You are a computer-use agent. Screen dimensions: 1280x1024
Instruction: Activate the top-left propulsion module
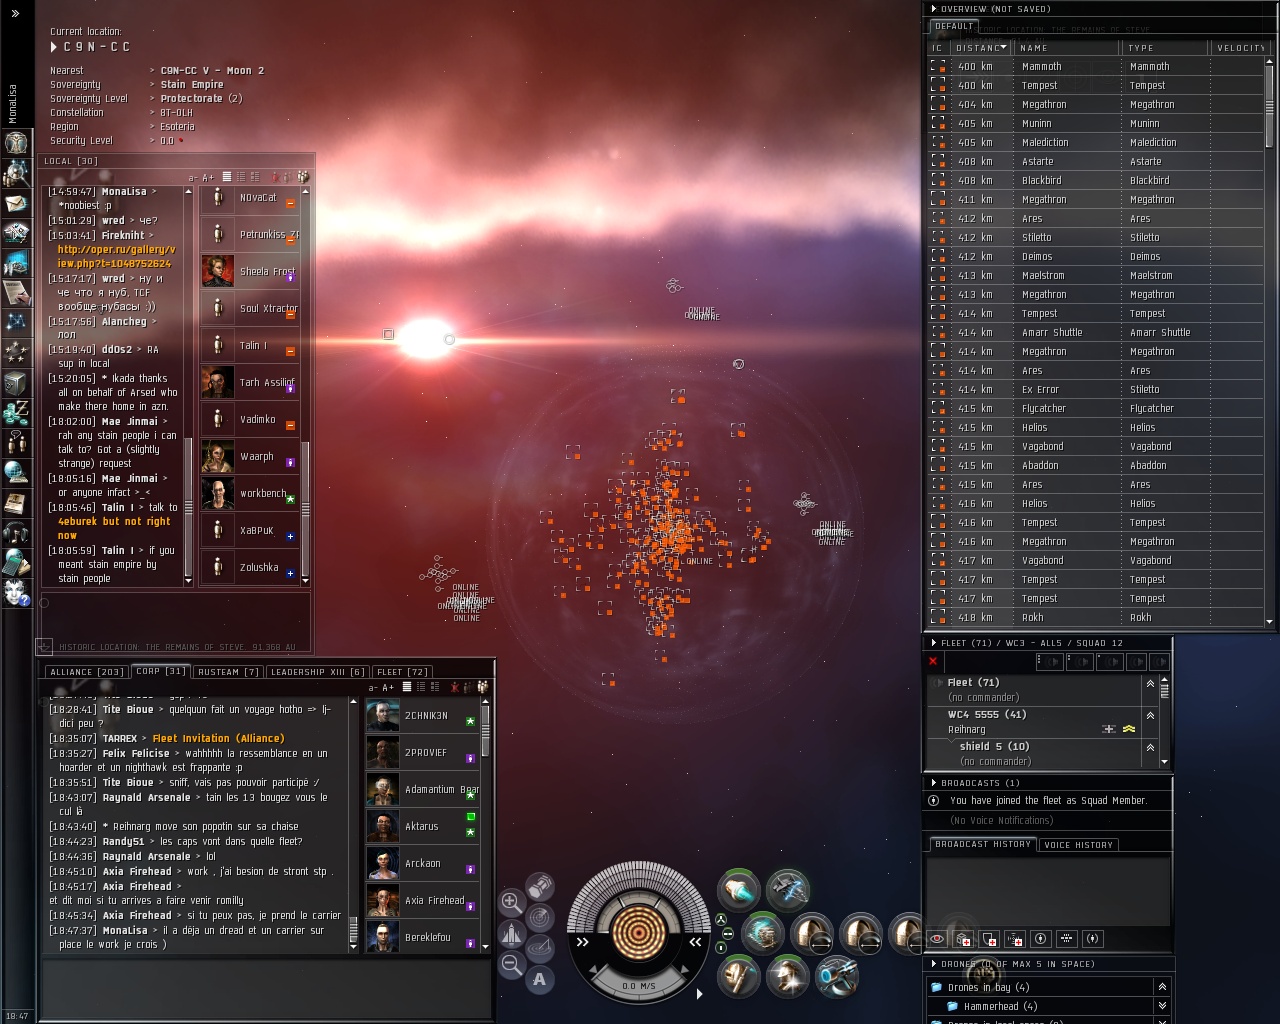click(x=739, y=889)
